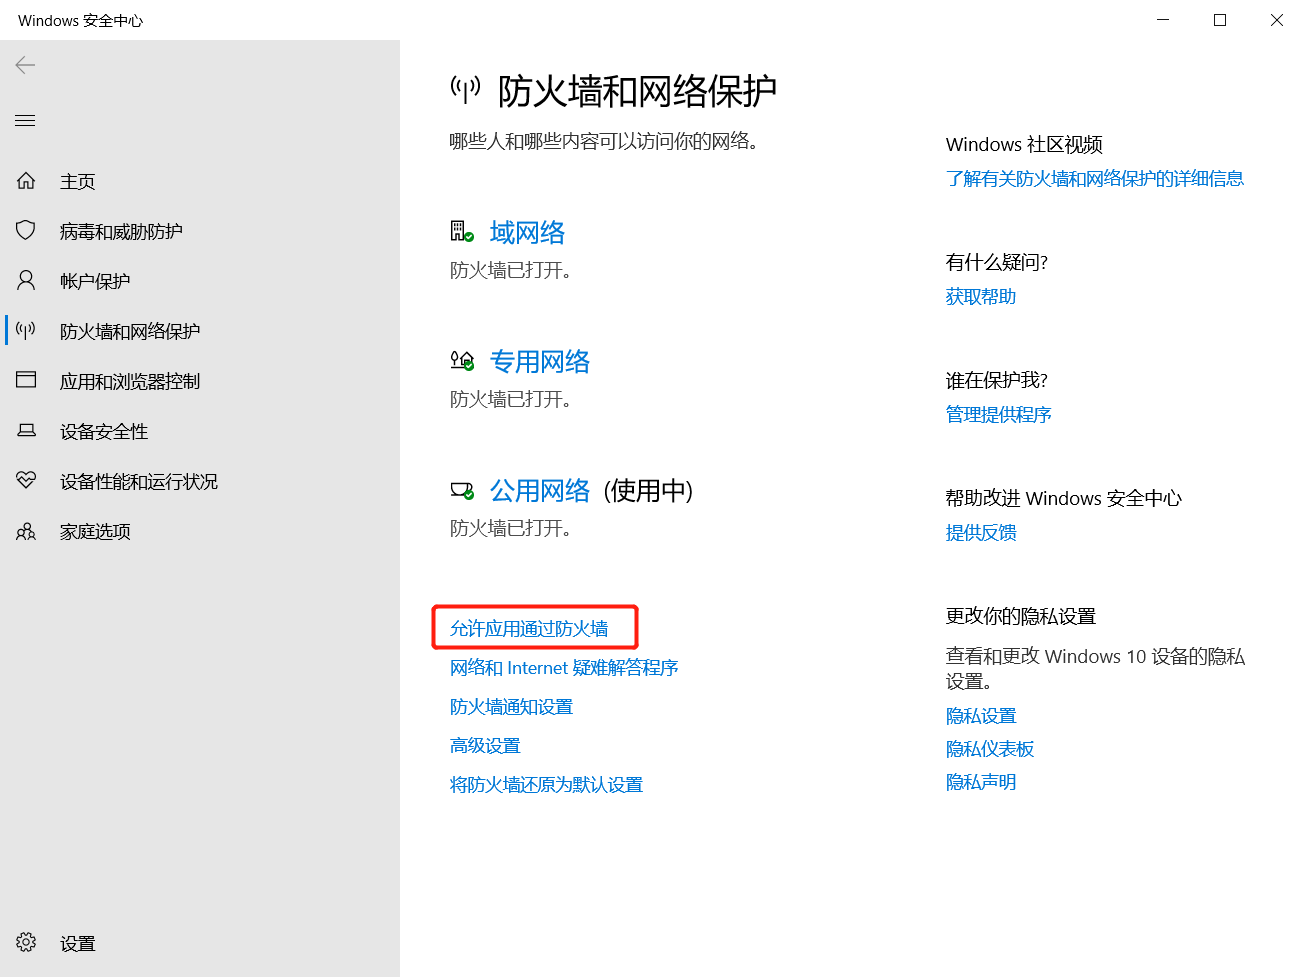Viewport: 1306px width, 977px height.
Task: Open 设备安全性 section
Action: [x=104, y=431]
